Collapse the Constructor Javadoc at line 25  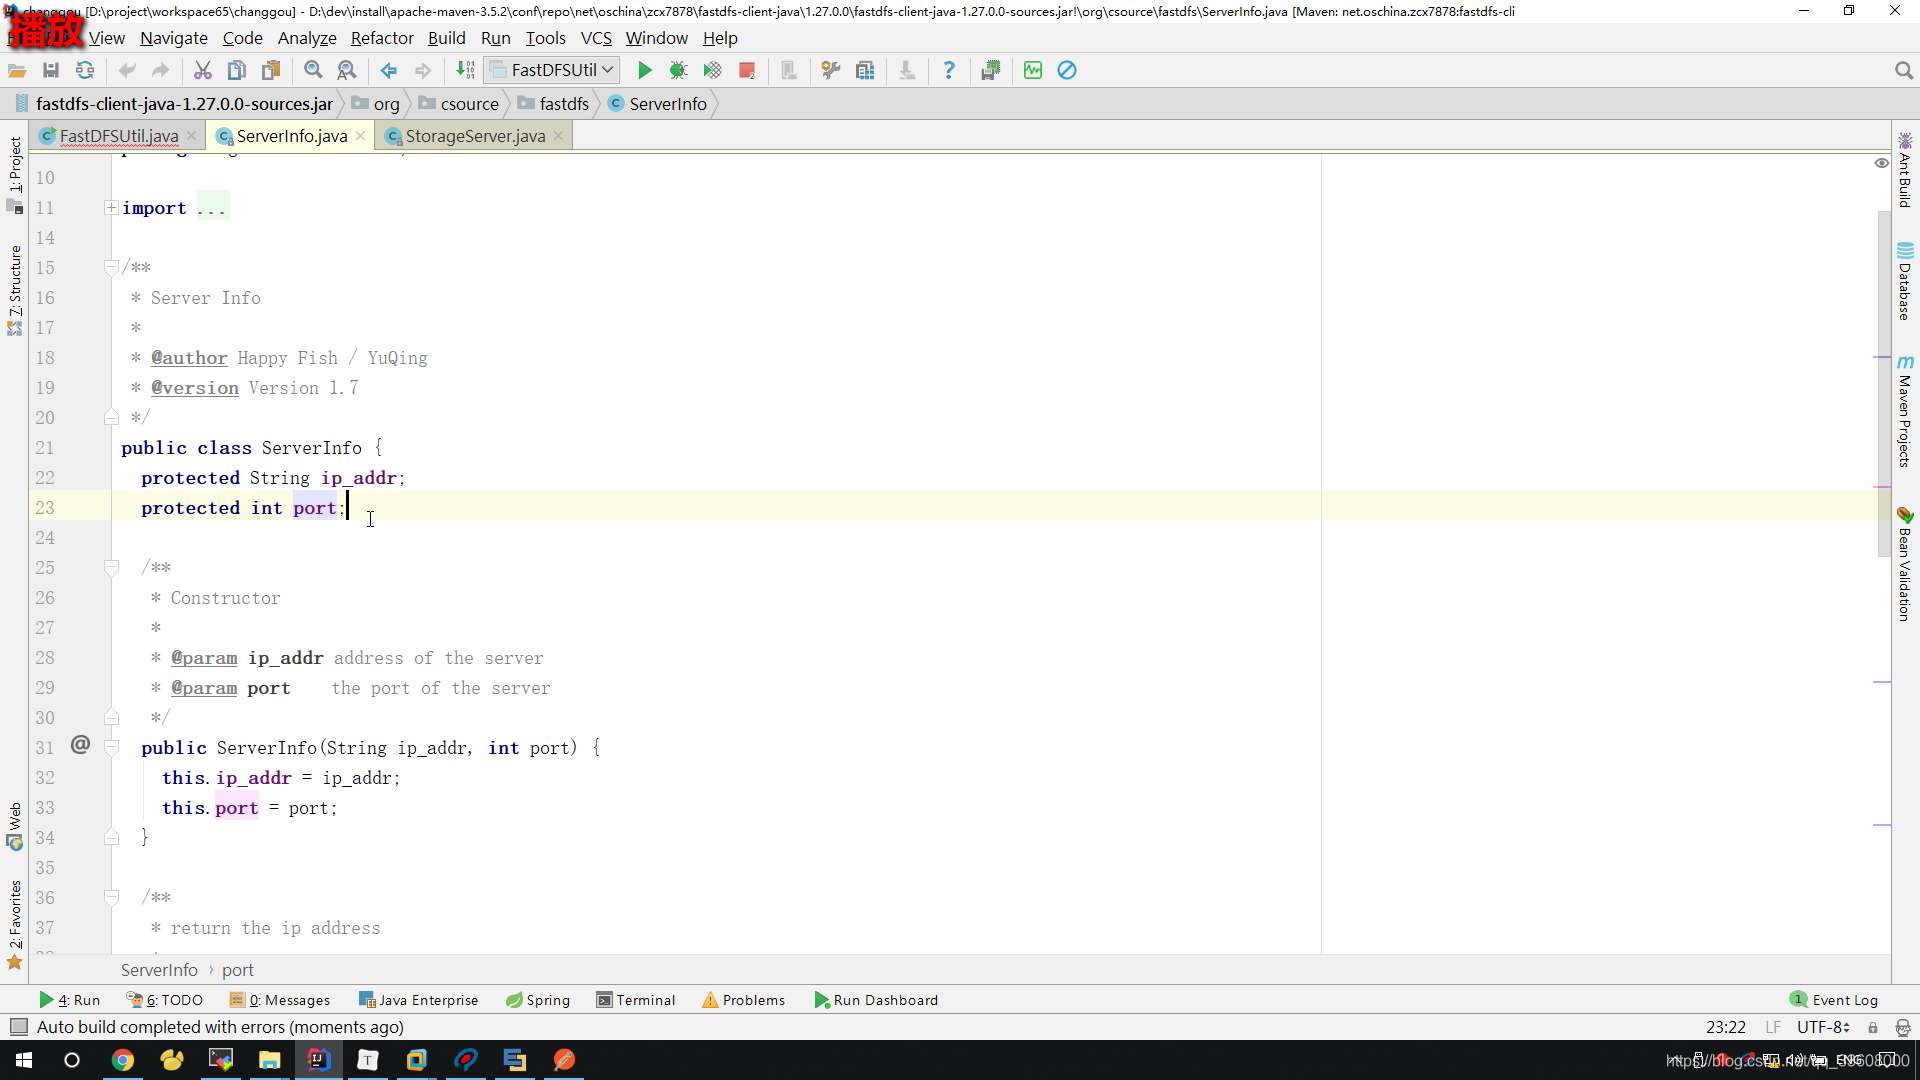pos(111,568)
